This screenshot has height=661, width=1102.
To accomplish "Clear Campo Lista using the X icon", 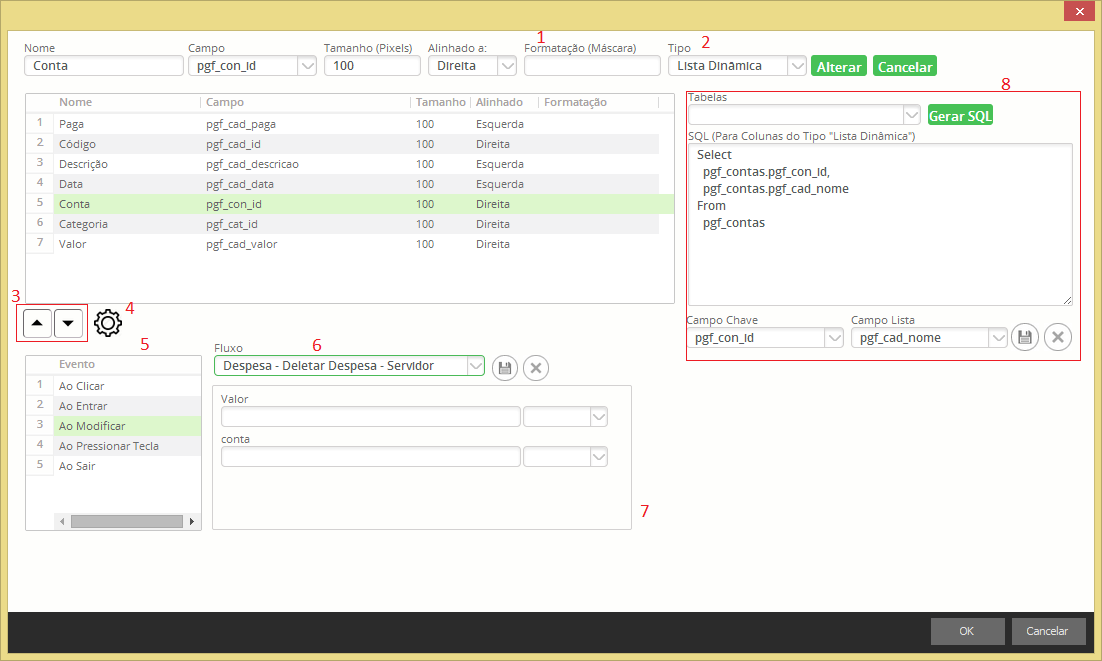I will tap(1058, 337).
